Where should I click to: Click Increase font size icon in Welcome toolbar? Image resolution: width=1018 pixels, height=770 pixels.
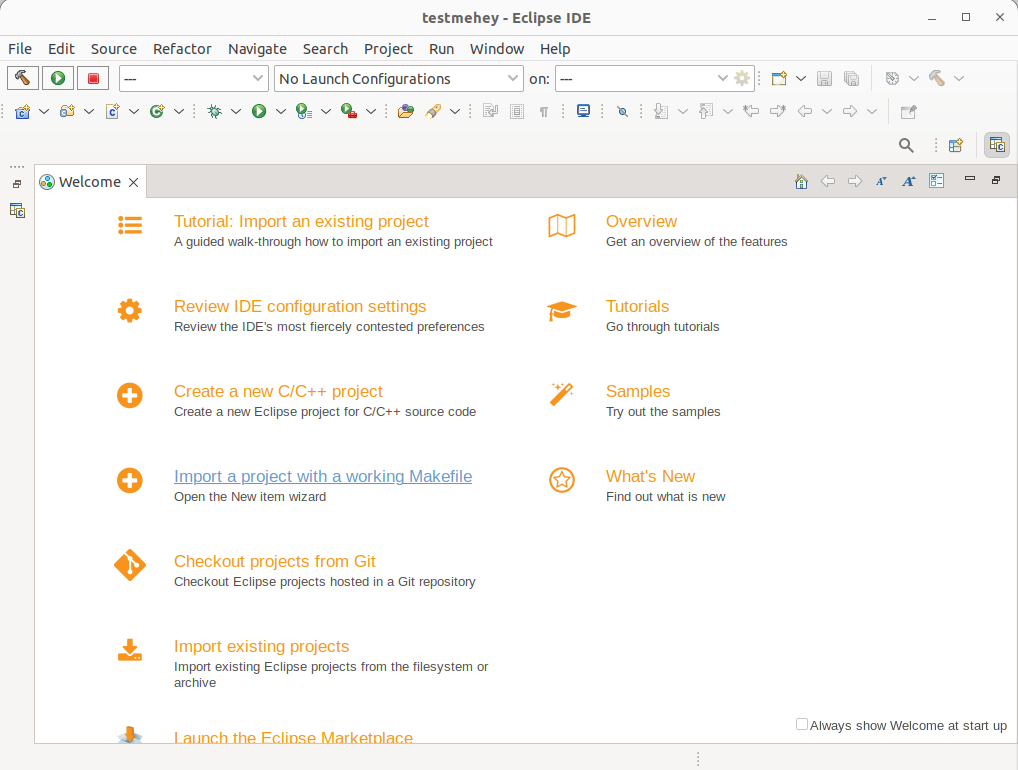point(908,181)
